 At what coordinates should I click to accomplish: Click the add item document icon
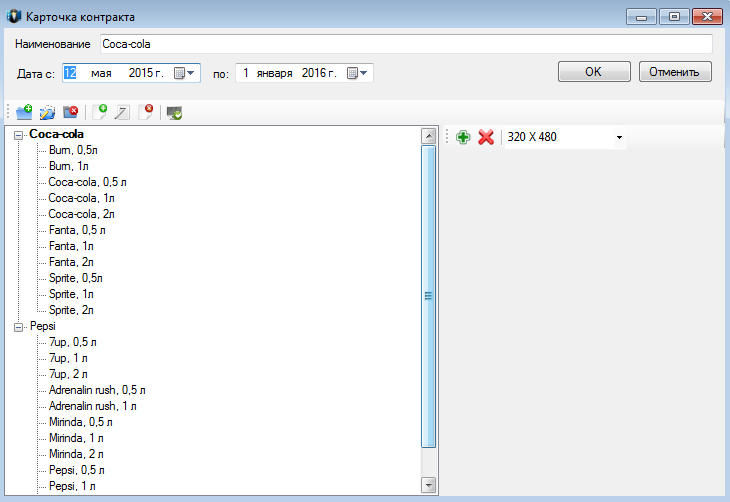click(x=100, y=112)
